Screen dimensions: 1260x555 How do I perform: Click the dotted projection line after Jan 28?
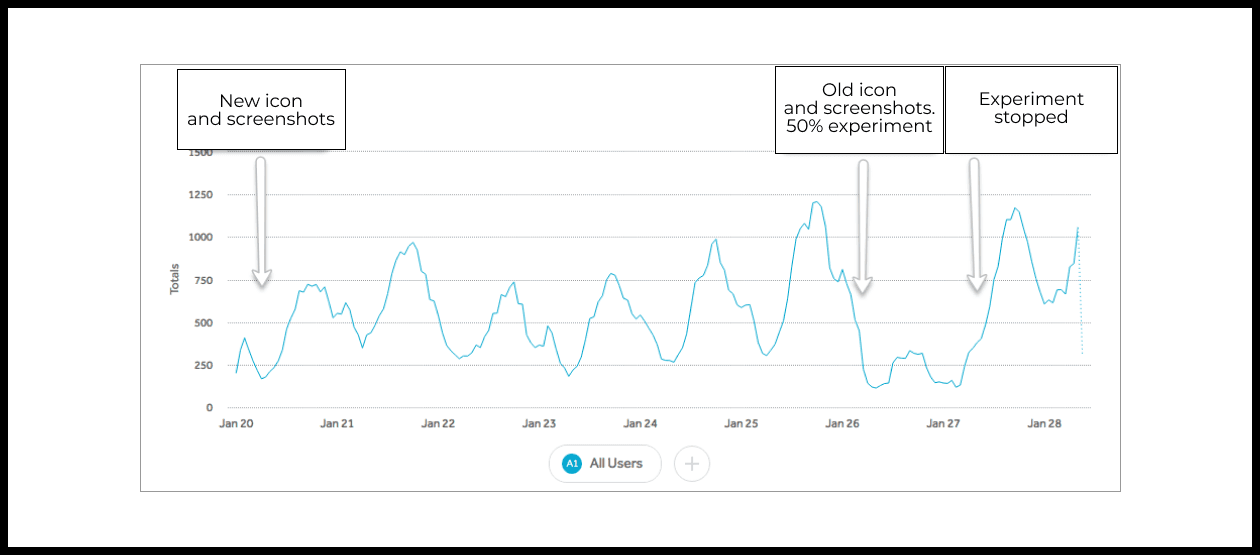(x=1080, y=290)
